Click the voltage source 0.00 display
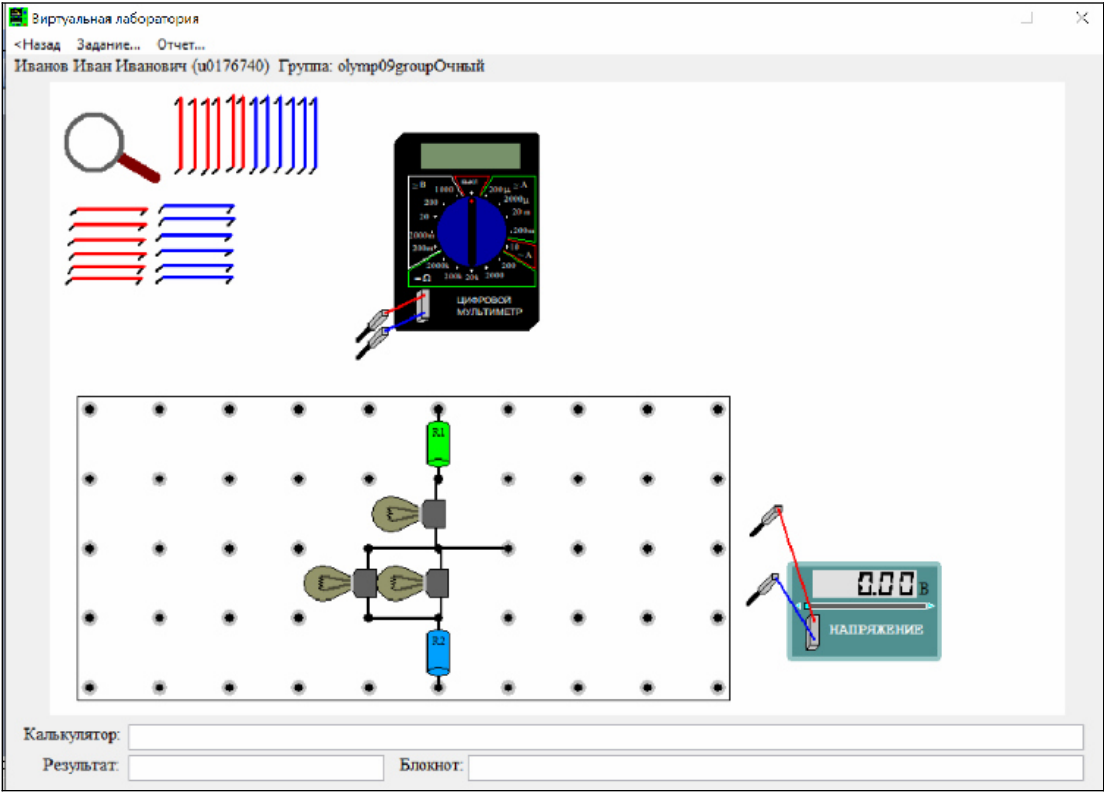This screenshot has height=792, width=1104. [x=865, y=584]
